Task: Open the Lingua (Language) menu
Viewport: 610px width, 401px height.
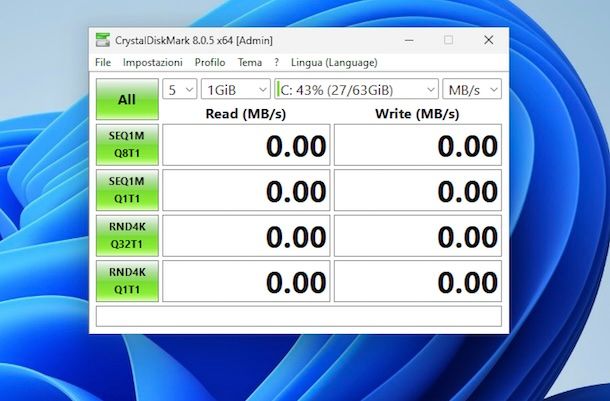Action: [334, 62]
